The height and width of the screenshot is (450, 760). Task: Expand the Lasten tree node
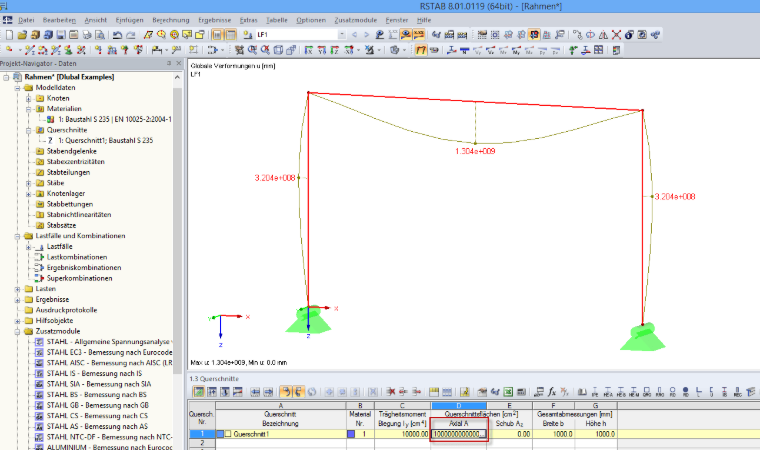click(x=17, y=289)
